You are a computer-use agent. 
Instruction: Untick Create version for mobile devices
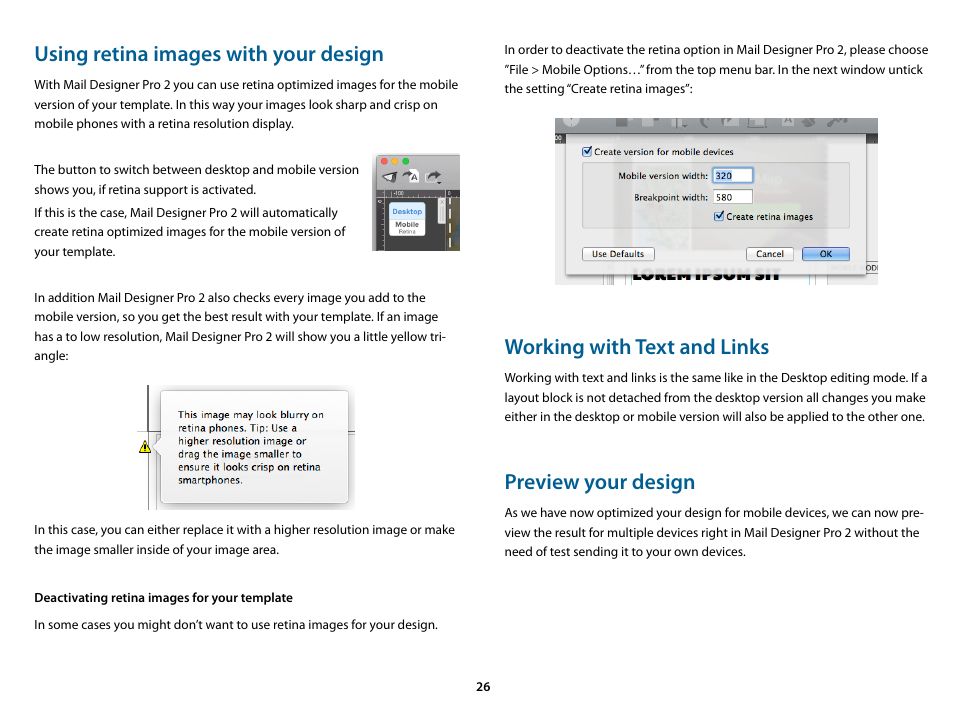(x=587, y=151)
